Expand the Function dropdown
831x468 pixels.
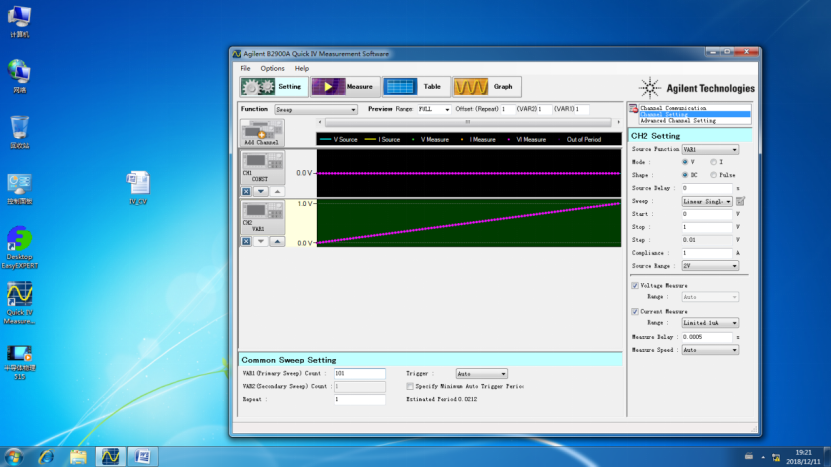(x=316, y=110)
